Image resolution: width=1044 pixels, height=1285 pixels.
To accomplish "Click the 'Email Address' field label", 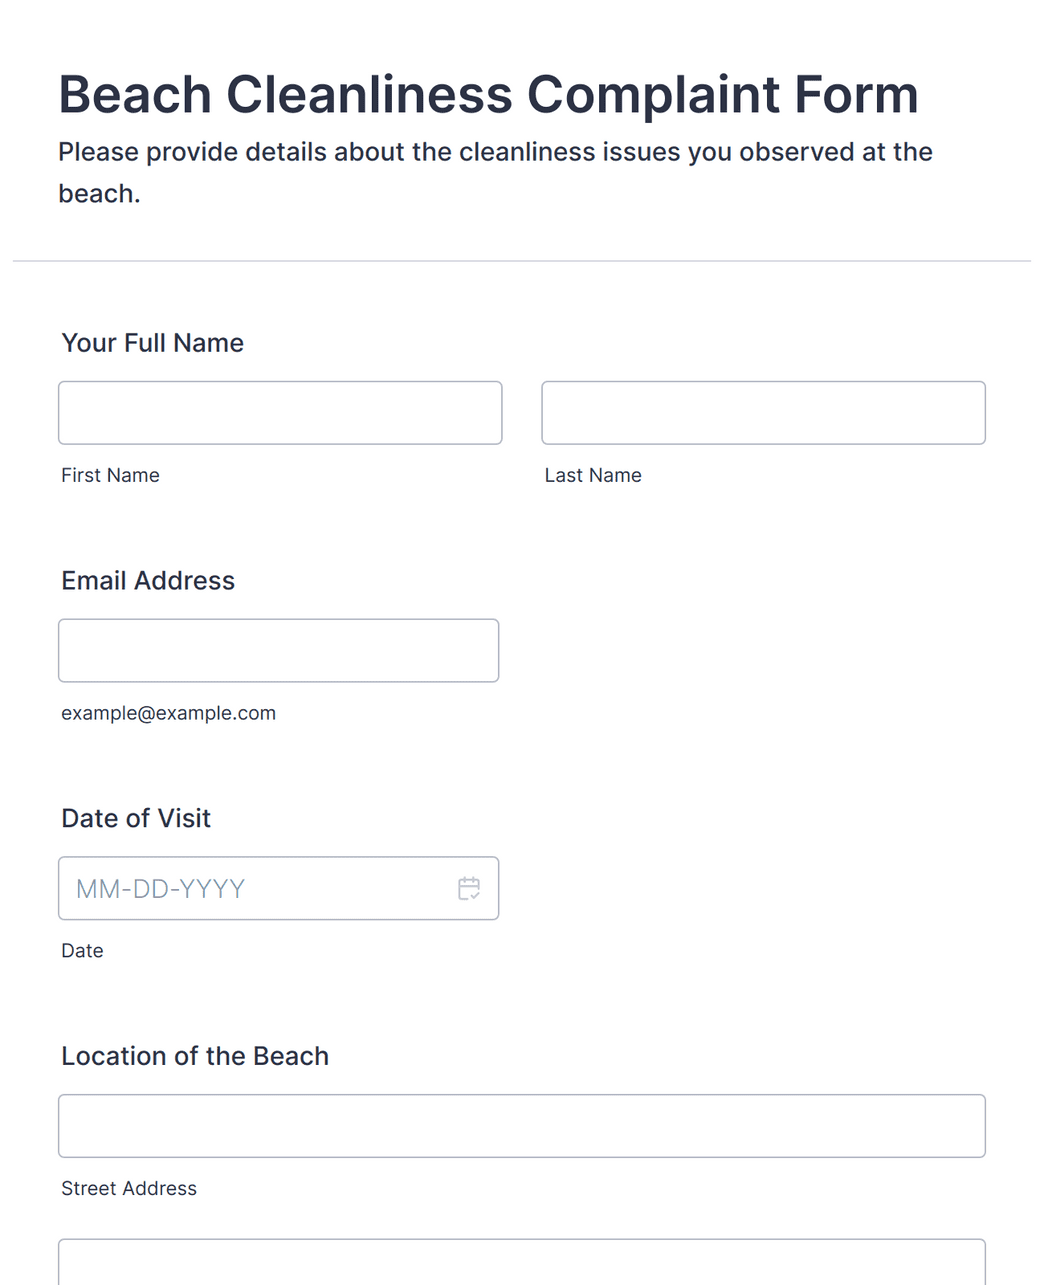I will [x=148, y=581].
